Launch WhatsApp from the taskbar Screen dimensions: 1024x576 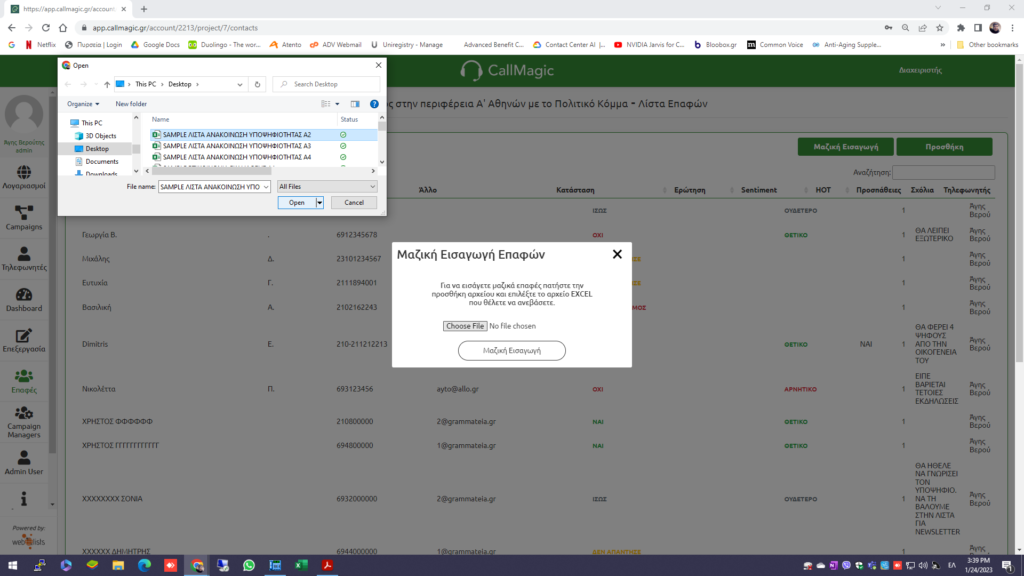(249, 565)
